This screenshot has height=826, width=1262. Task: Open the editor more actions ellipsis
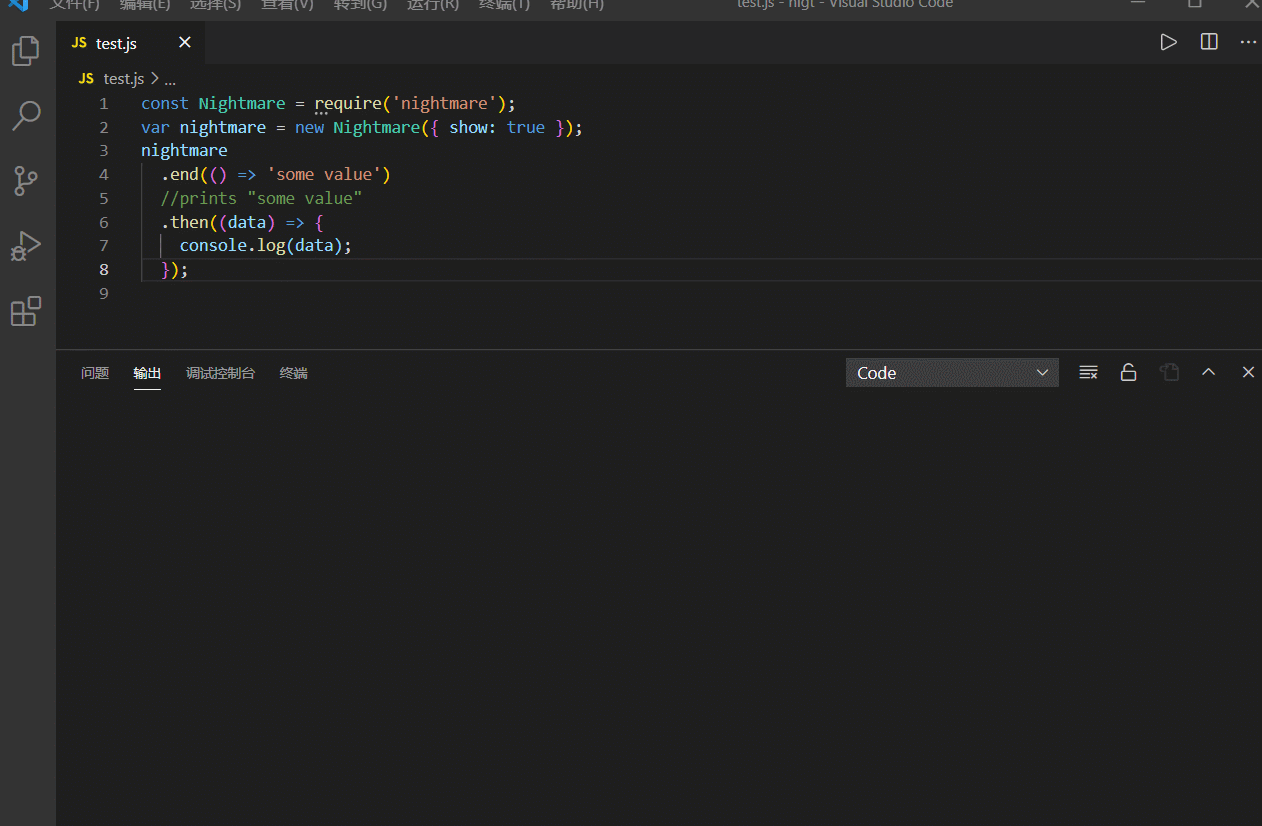[x=1248, y=42]
